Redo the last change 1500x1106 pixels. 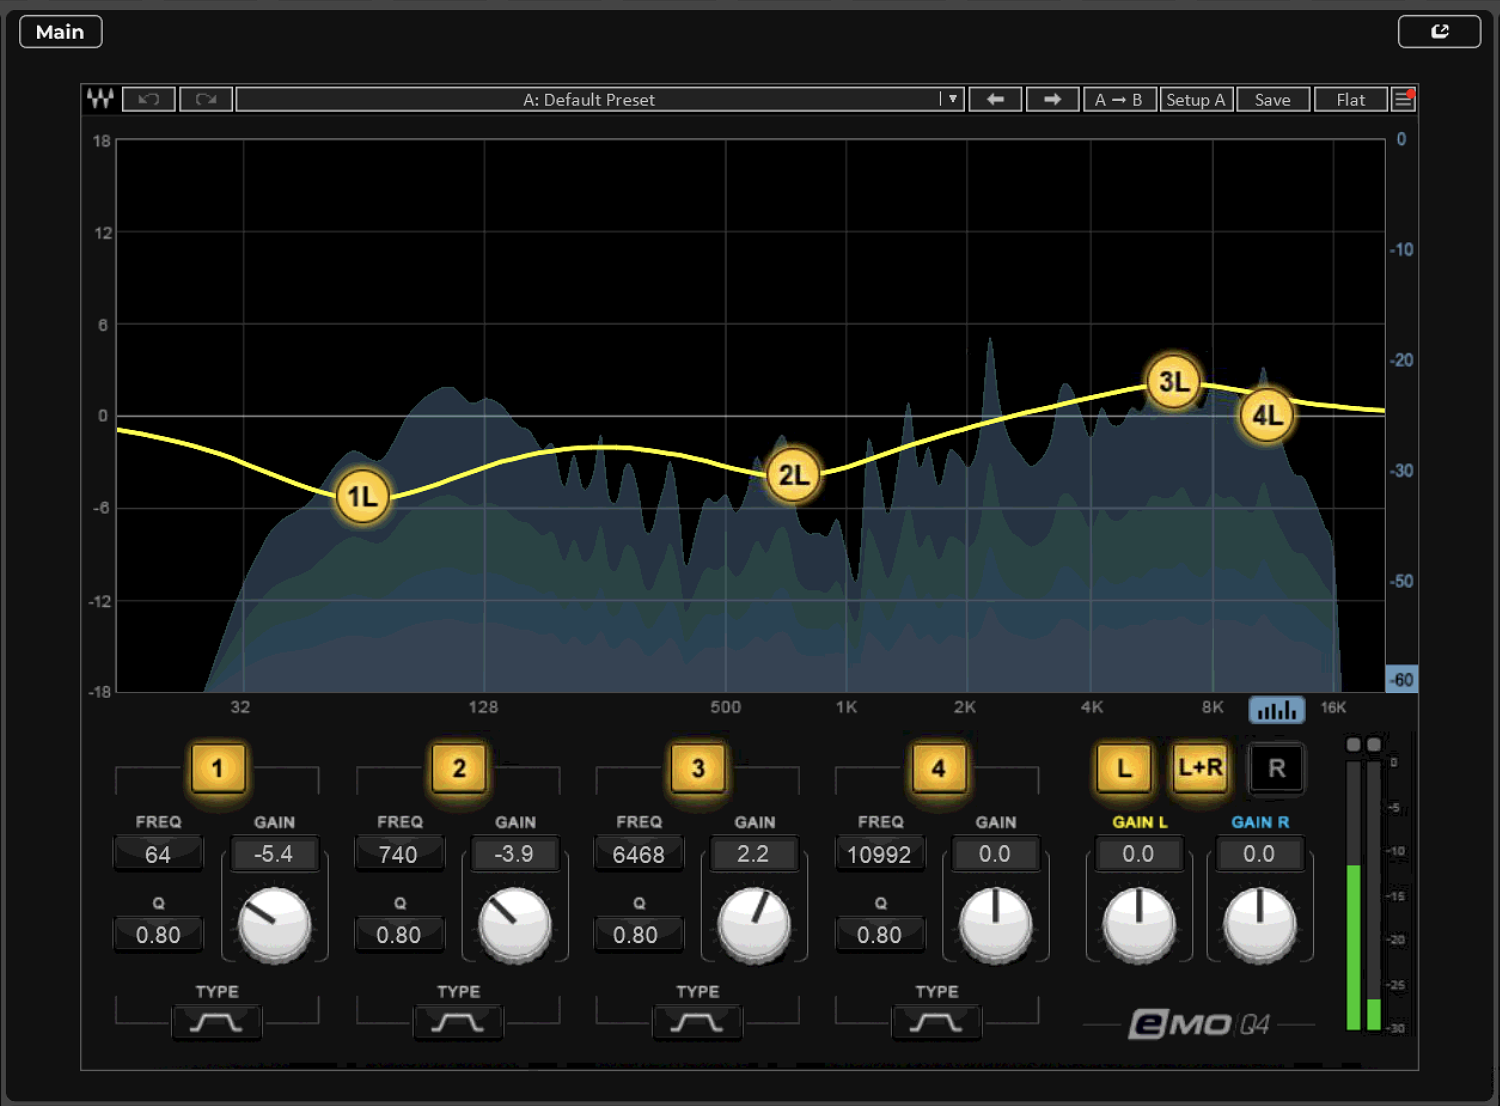click(x=206, y=99)
